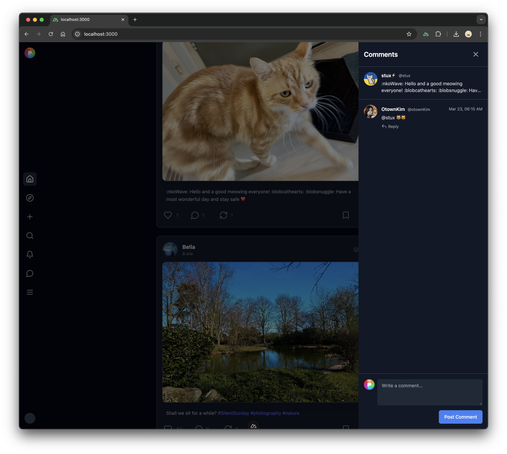Open the Search magnifier in sidebar
Image resolution: width=507 pixels, height=454 pixels.
[x=30, y=236]
